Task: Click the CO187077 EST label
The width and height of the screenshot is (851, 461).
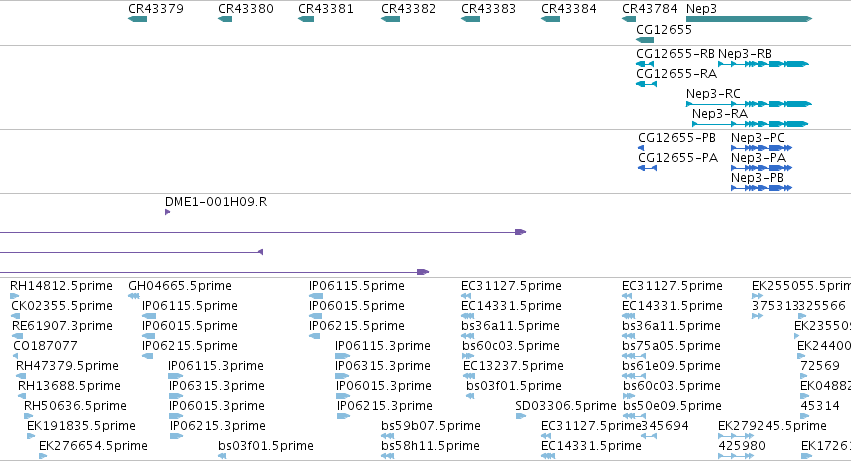Action: pos(46,346)
